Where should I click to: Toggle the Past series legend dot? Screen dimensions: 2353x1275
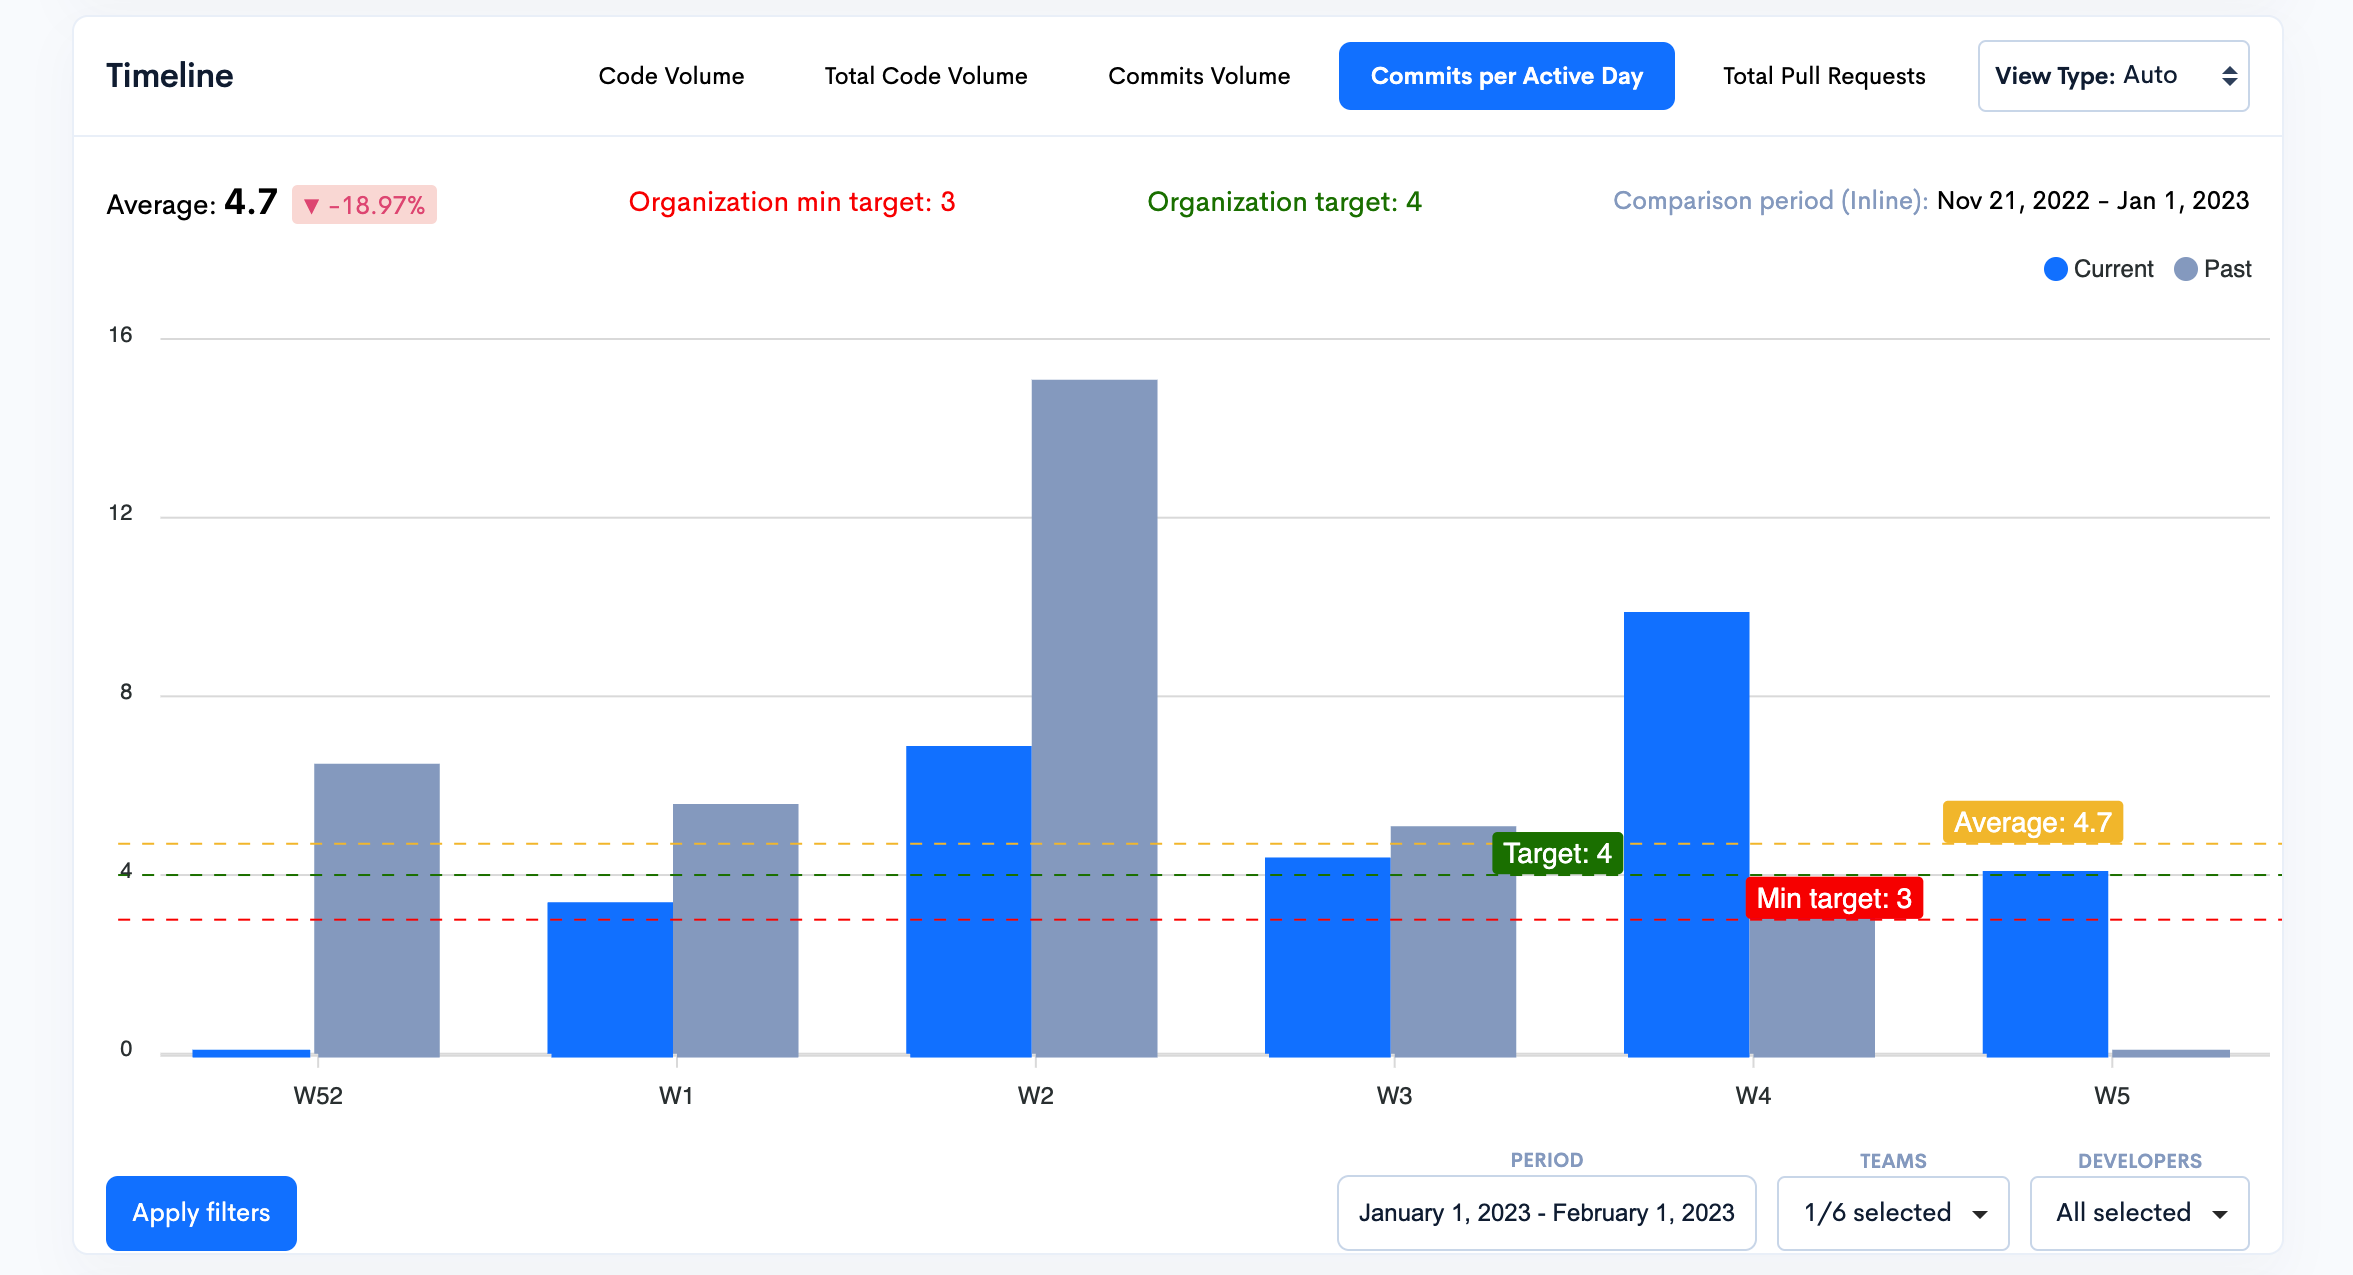coord(2186,269)
